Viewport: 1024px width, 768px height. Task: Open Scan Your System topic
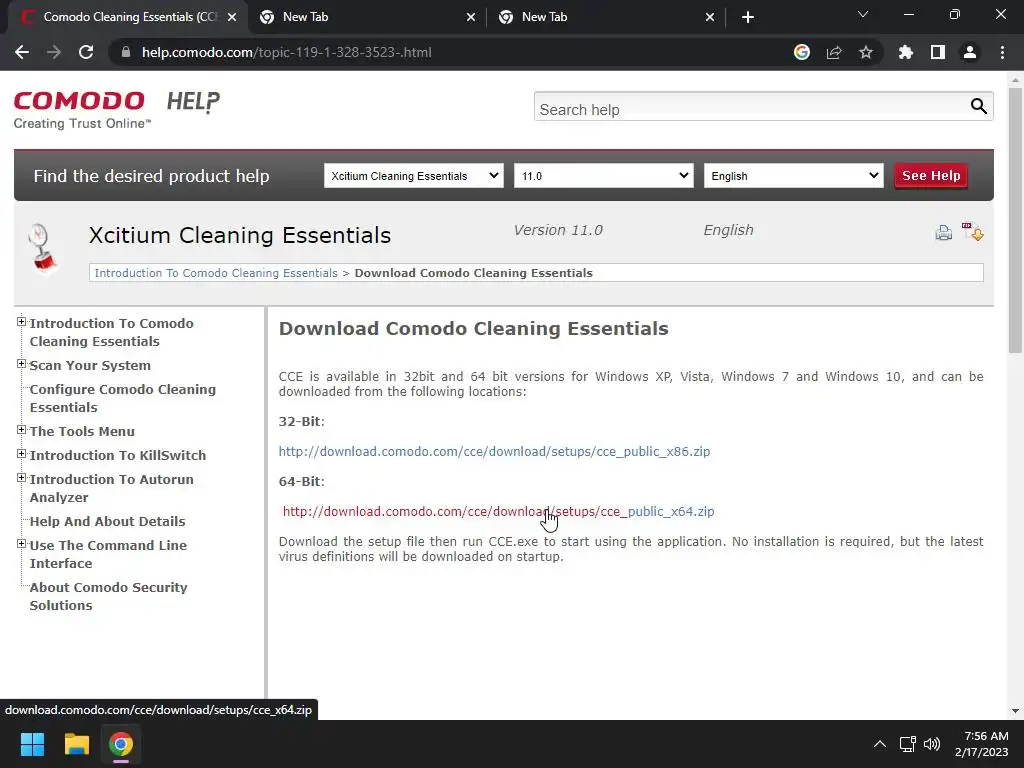pyautogui.click(x=90, y=365)
